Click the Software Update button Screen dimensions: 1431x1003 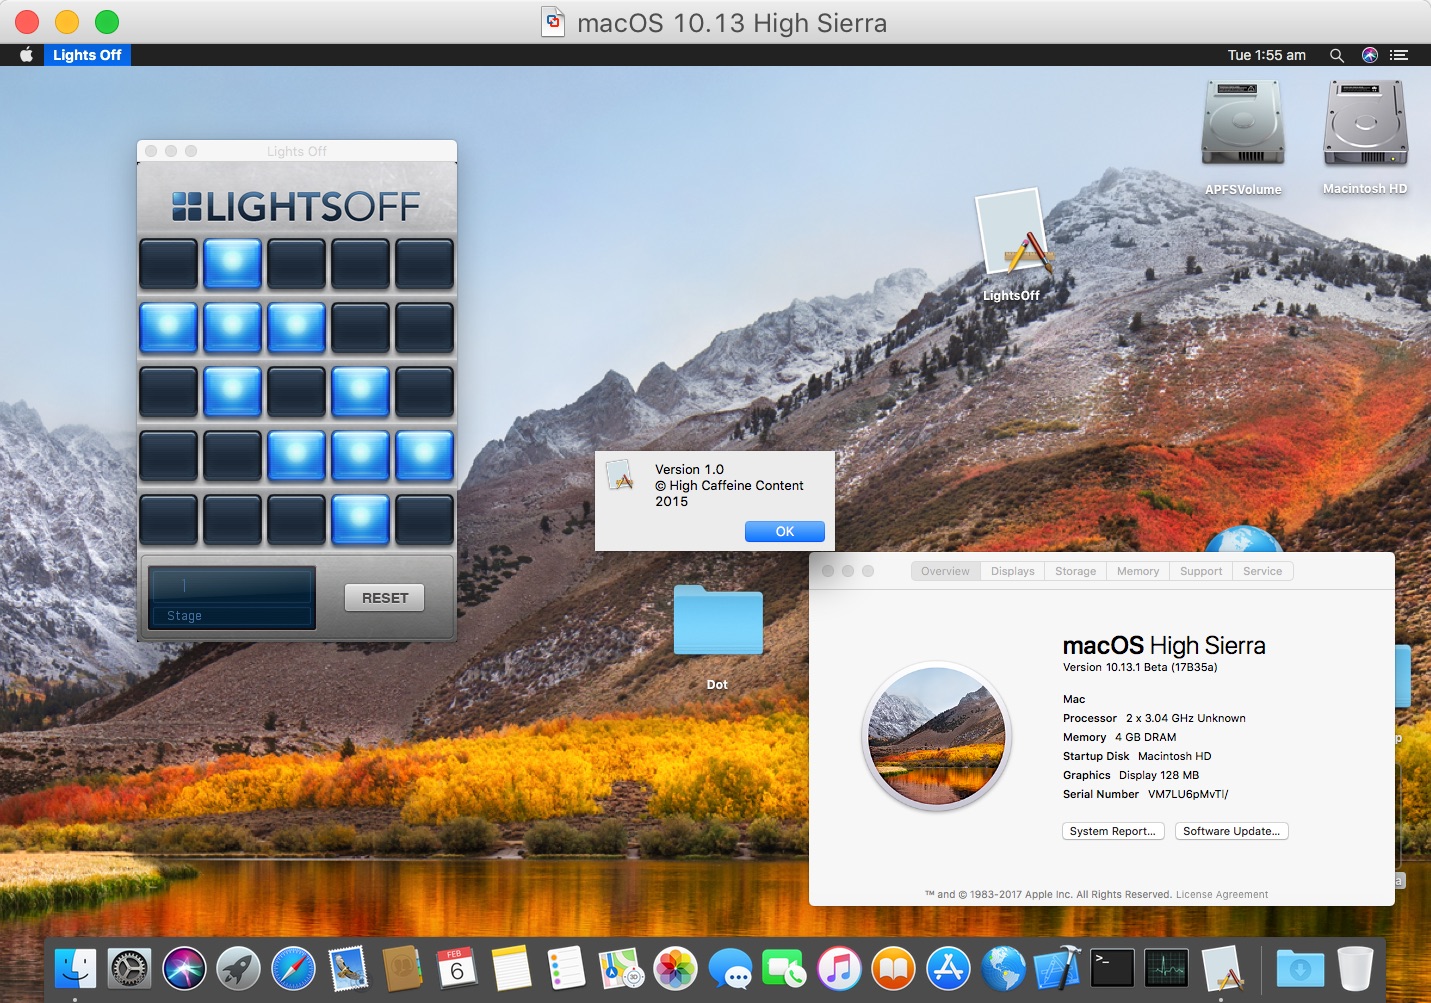coord(1231,831)
